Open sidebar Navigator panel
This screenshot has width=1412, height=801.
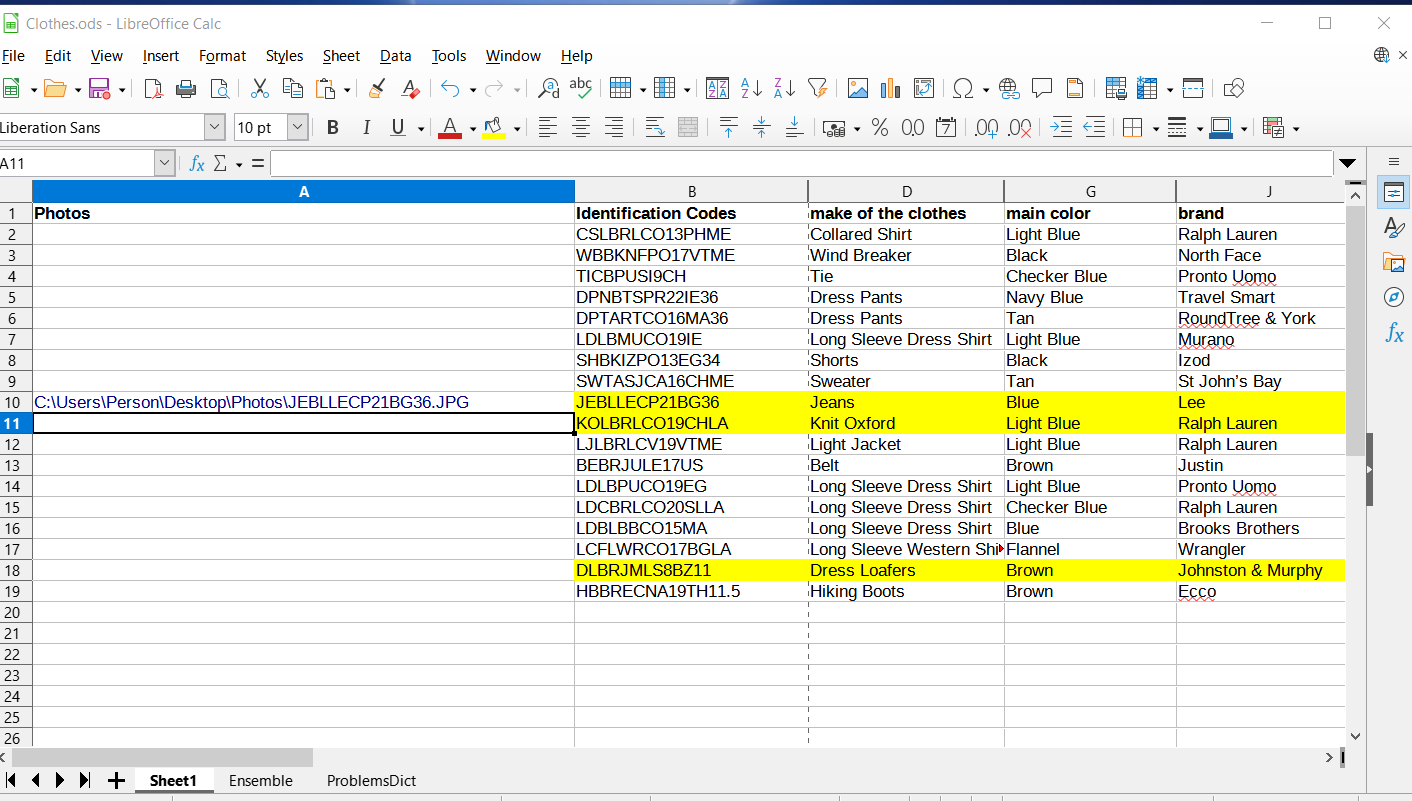click(x=1394, y=297)
